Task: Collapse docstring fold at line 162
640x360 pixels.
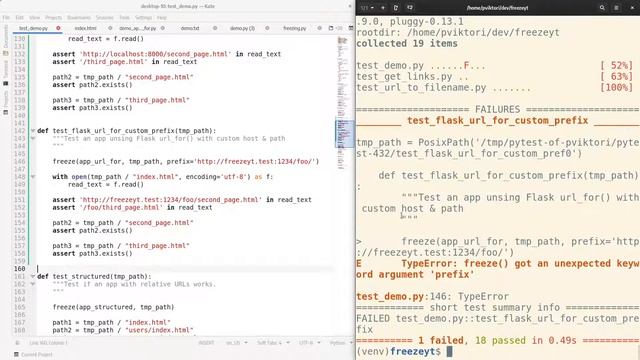Action: click(x=33, y=284)
